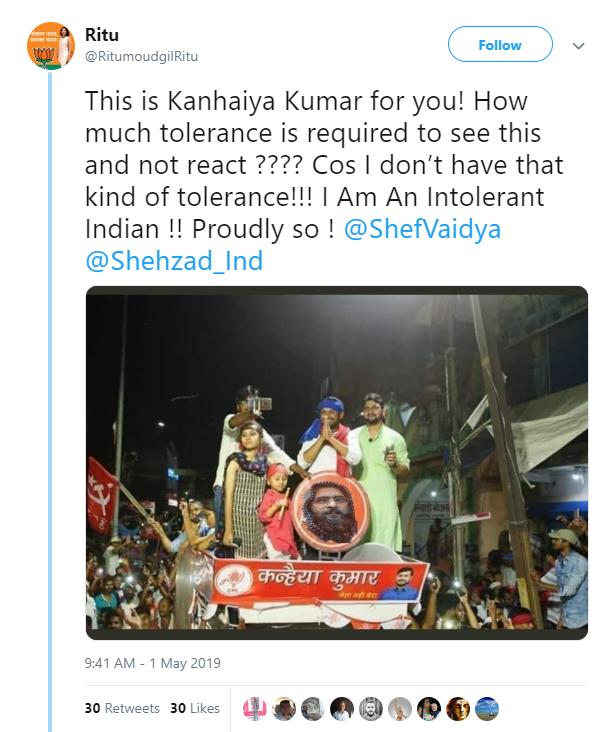Open the @RitumoudgilRitu handle
616x732 pixels.
141,56
